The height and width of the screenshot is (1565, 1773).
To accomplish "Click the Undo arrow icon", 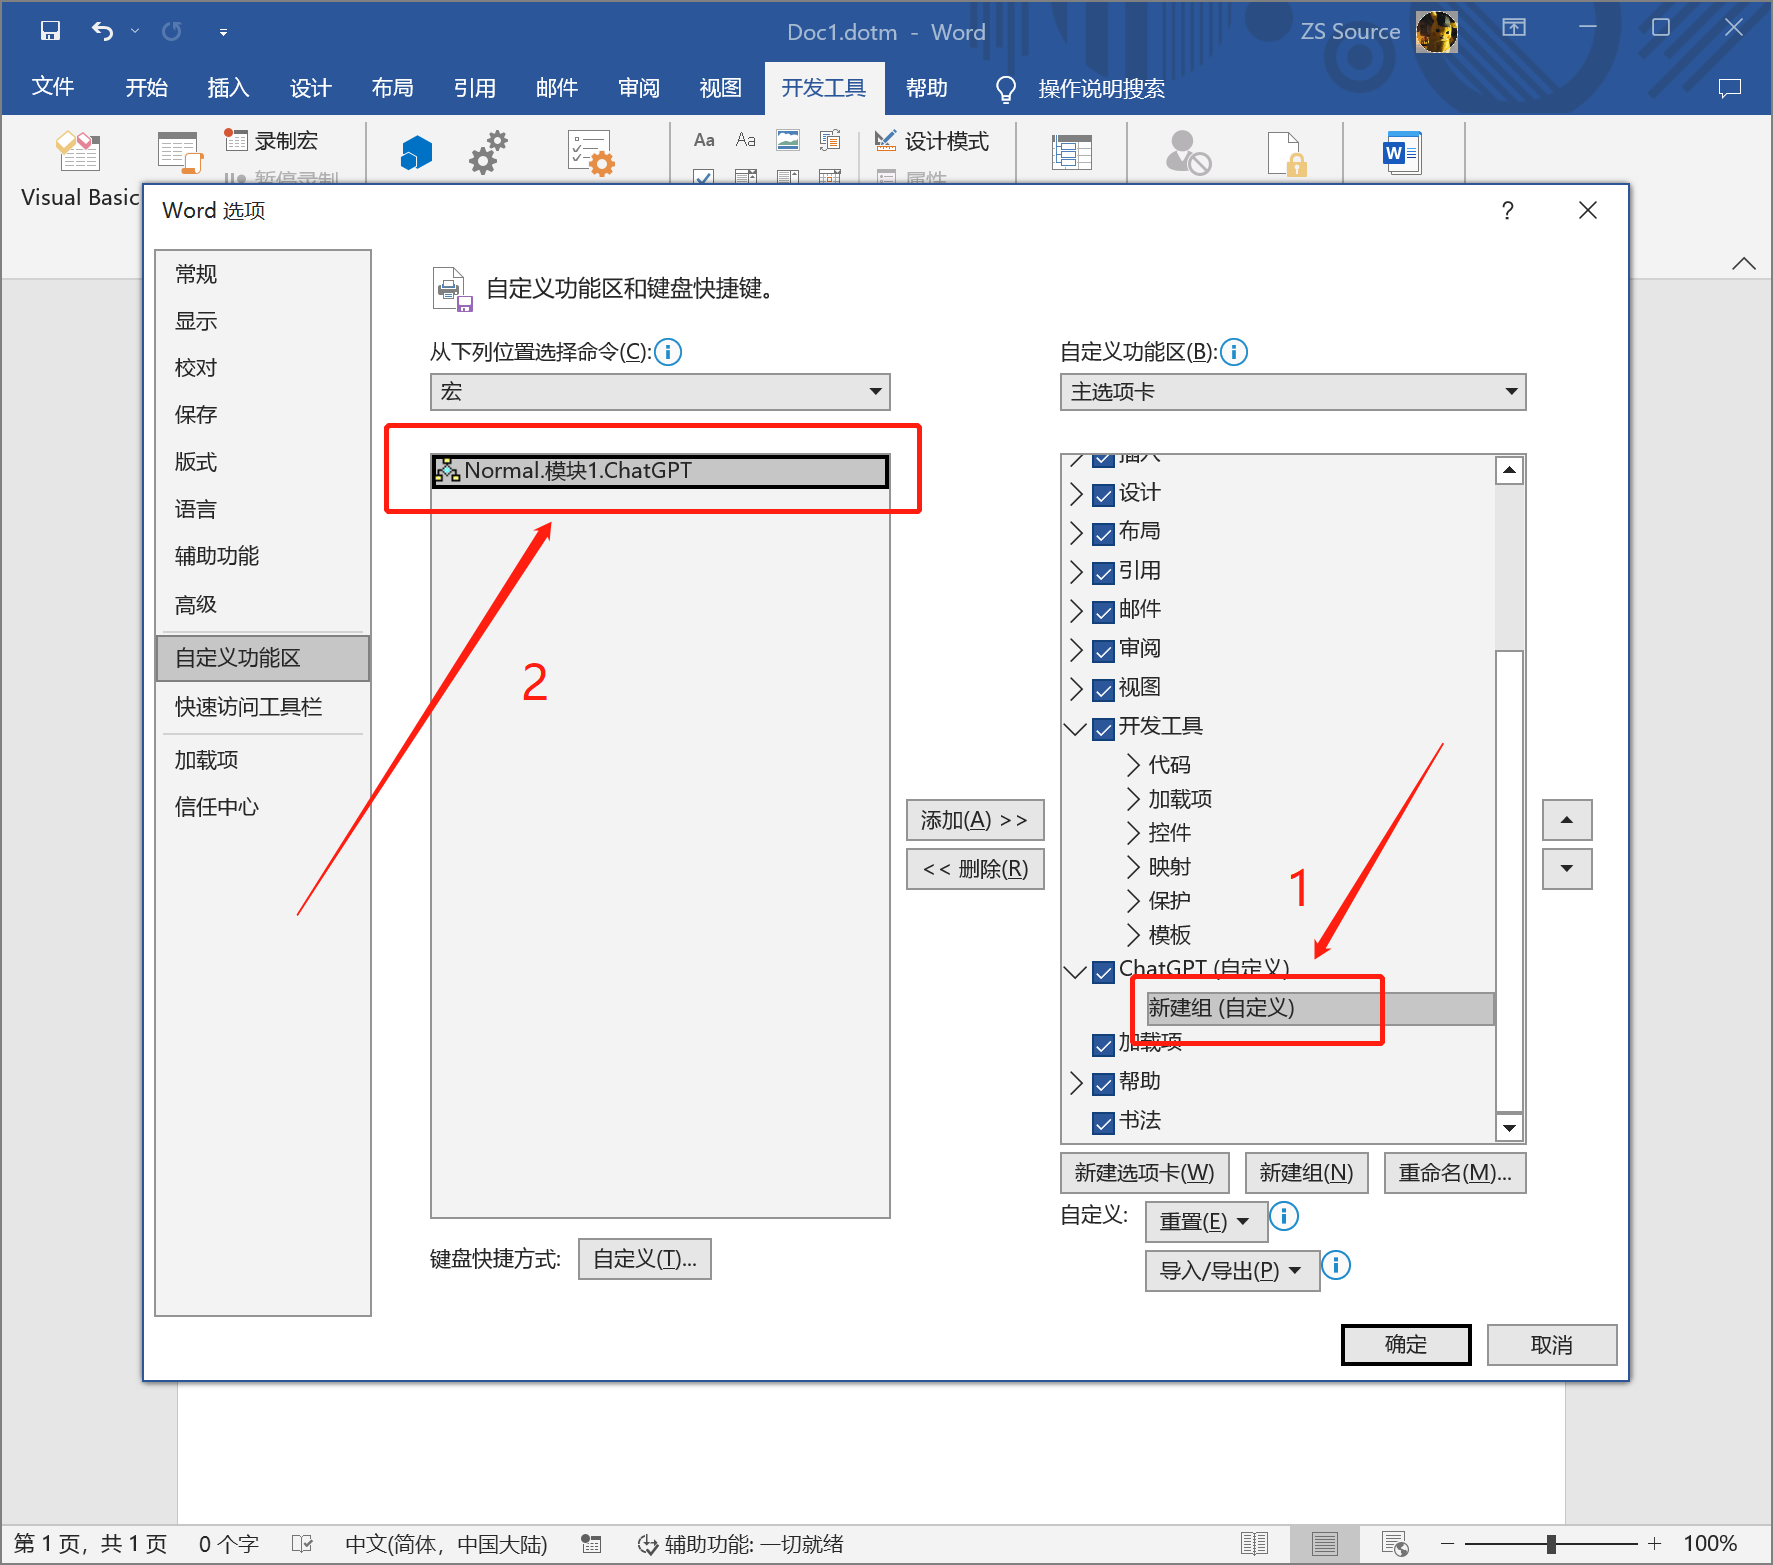I will click(102, 31).
